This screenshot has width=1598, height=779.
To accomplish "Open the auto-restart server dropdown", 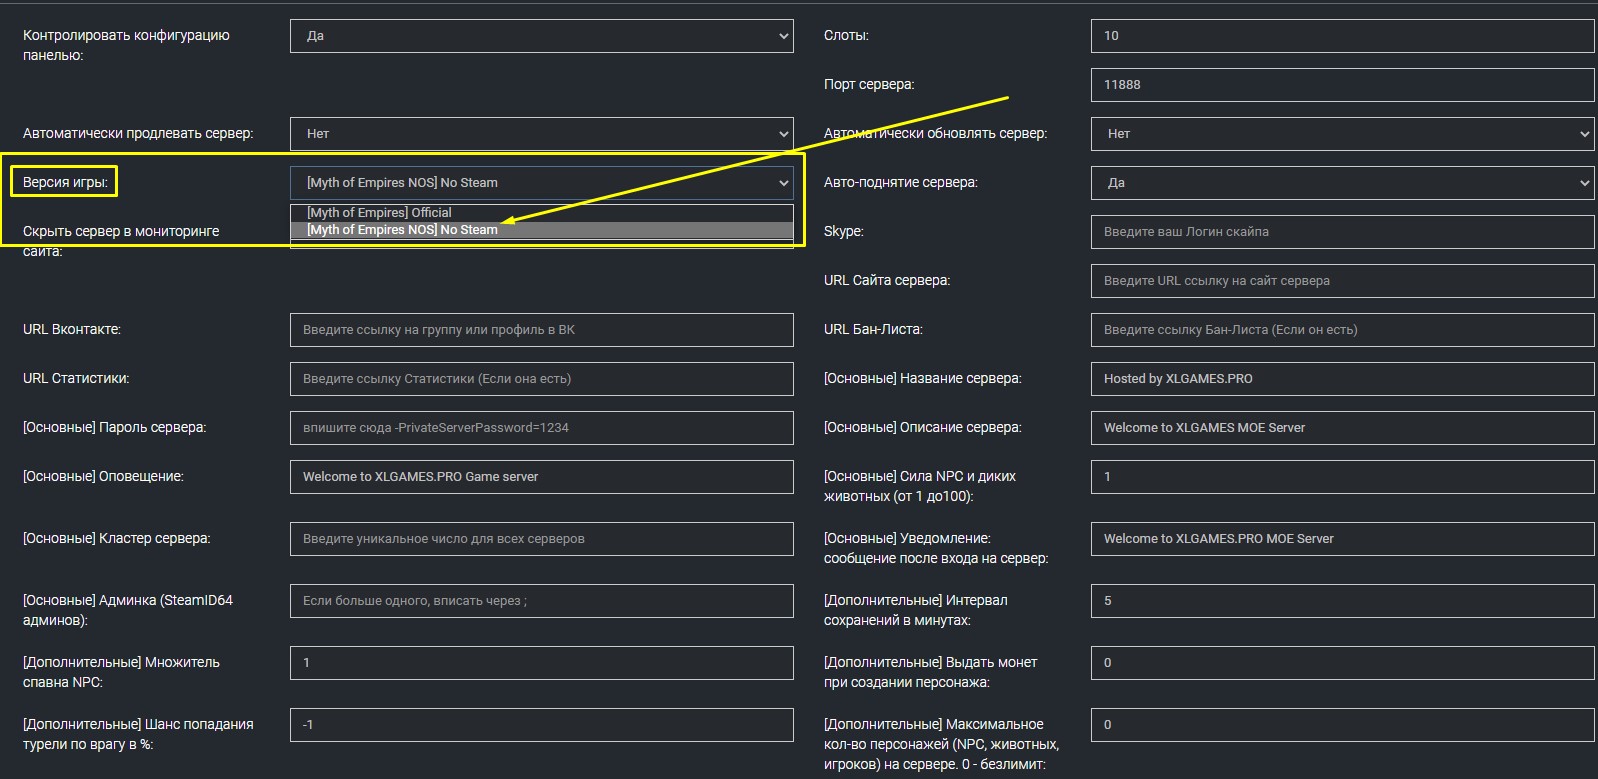I will (x=1341, y=183).
